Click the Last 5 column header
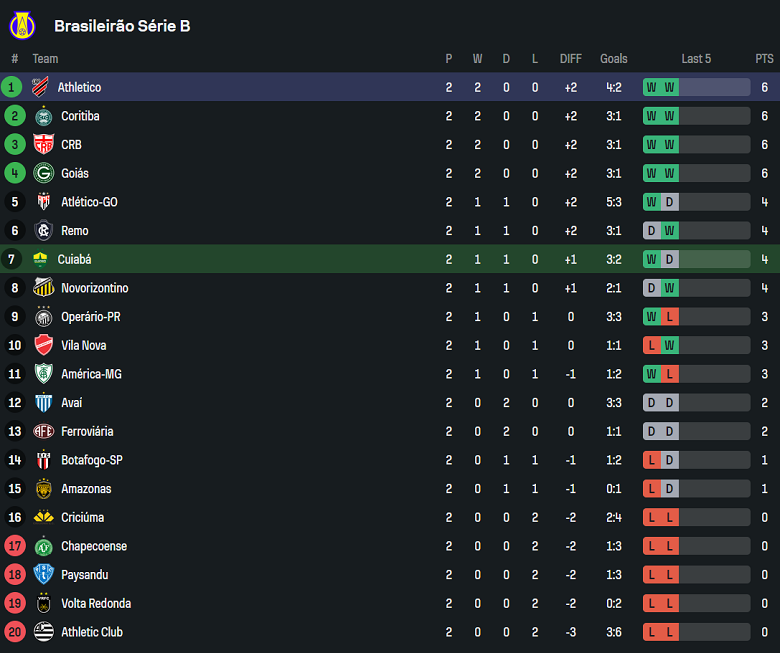The width and height of the screenshot is (780, 653). point(696,59)
